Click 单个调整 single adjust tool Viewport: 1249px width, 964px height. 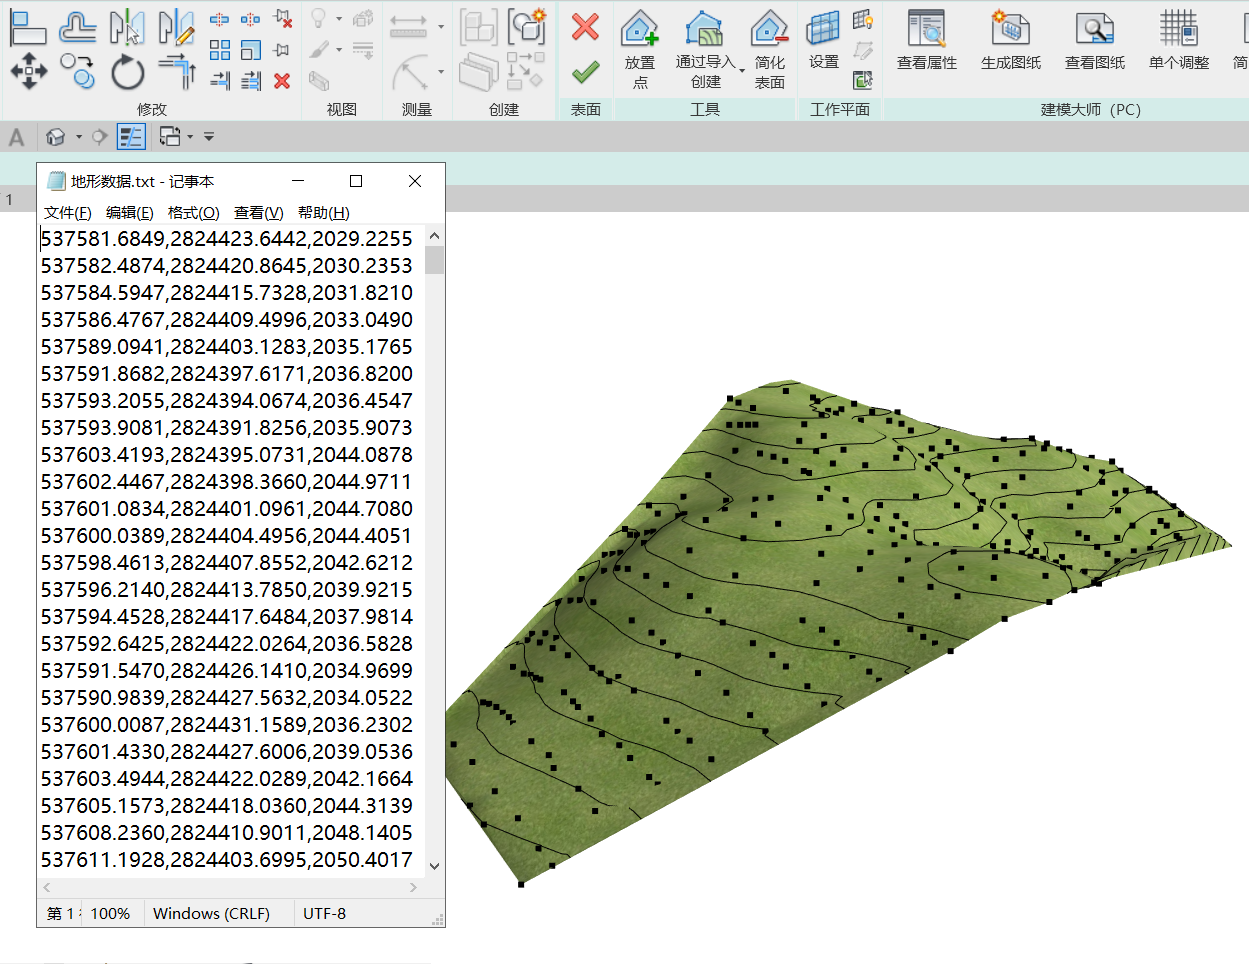[1179, 41]
